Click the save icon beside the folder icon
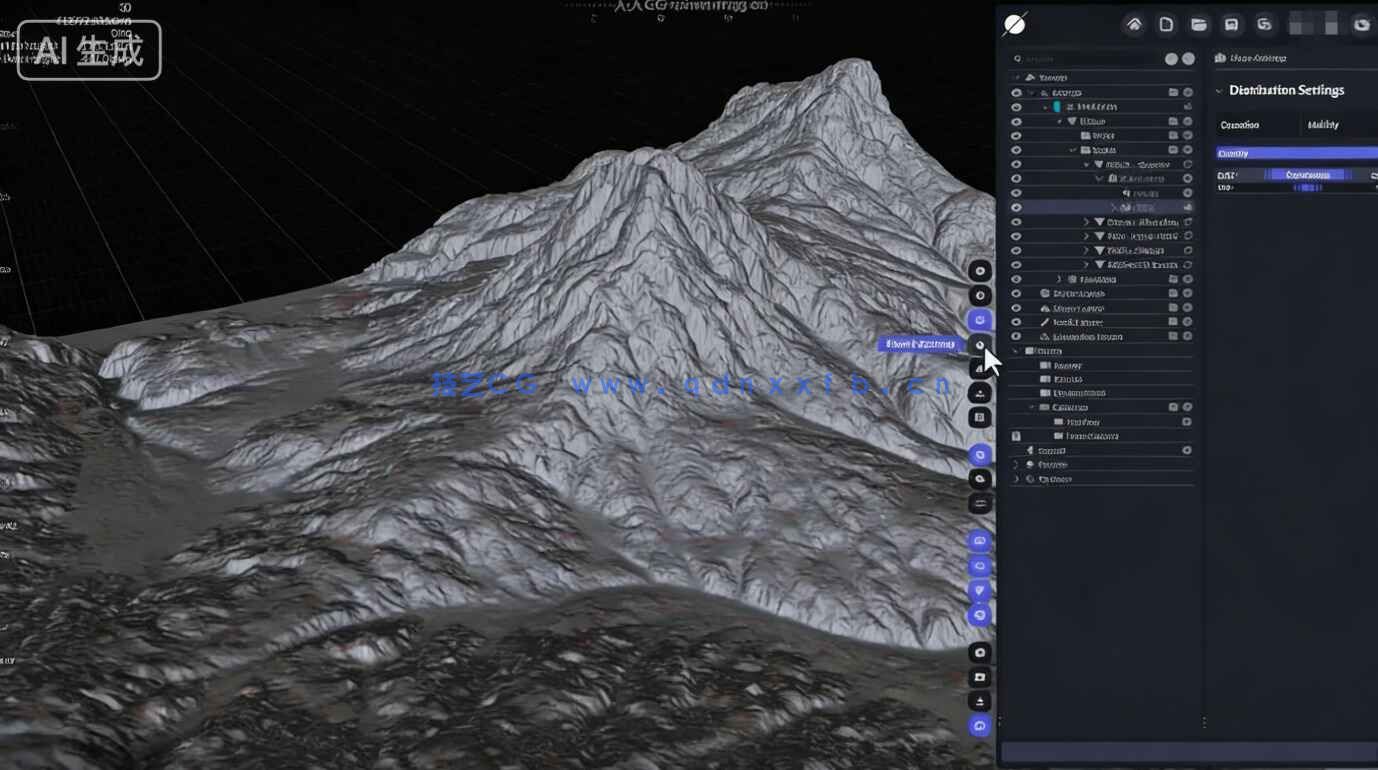Image resolution: width=1378 pixels, height=770 pixels. 1232,25
